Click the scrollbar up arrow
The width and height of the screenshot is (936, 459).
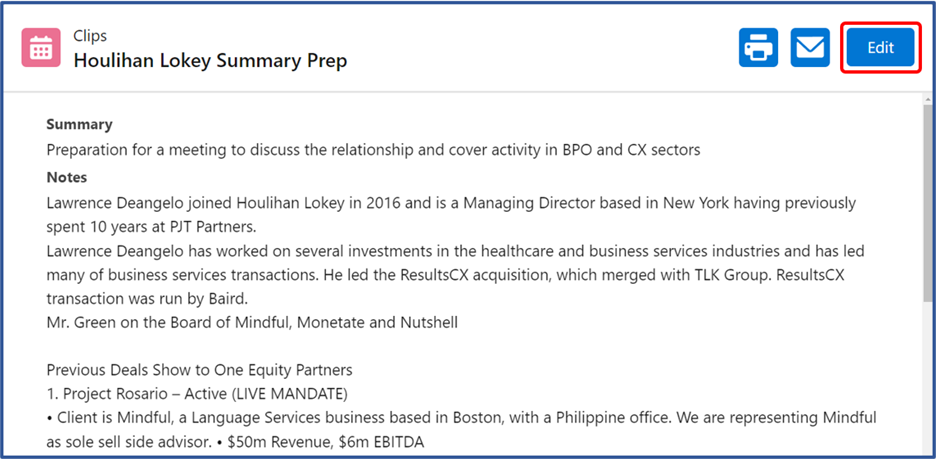click(x=929, y=100)
